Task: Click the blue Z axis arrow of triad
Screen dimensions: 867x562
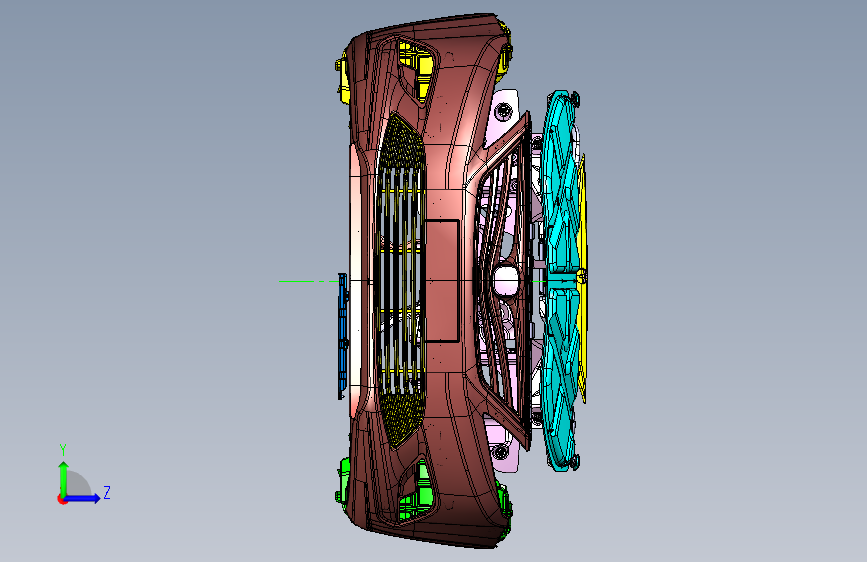Action: [83, 498]
